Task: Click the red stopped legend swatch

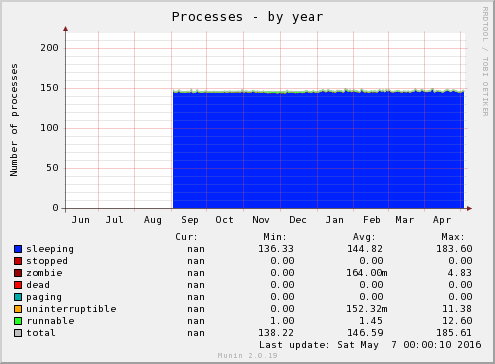Action: (x=18, y=261)
